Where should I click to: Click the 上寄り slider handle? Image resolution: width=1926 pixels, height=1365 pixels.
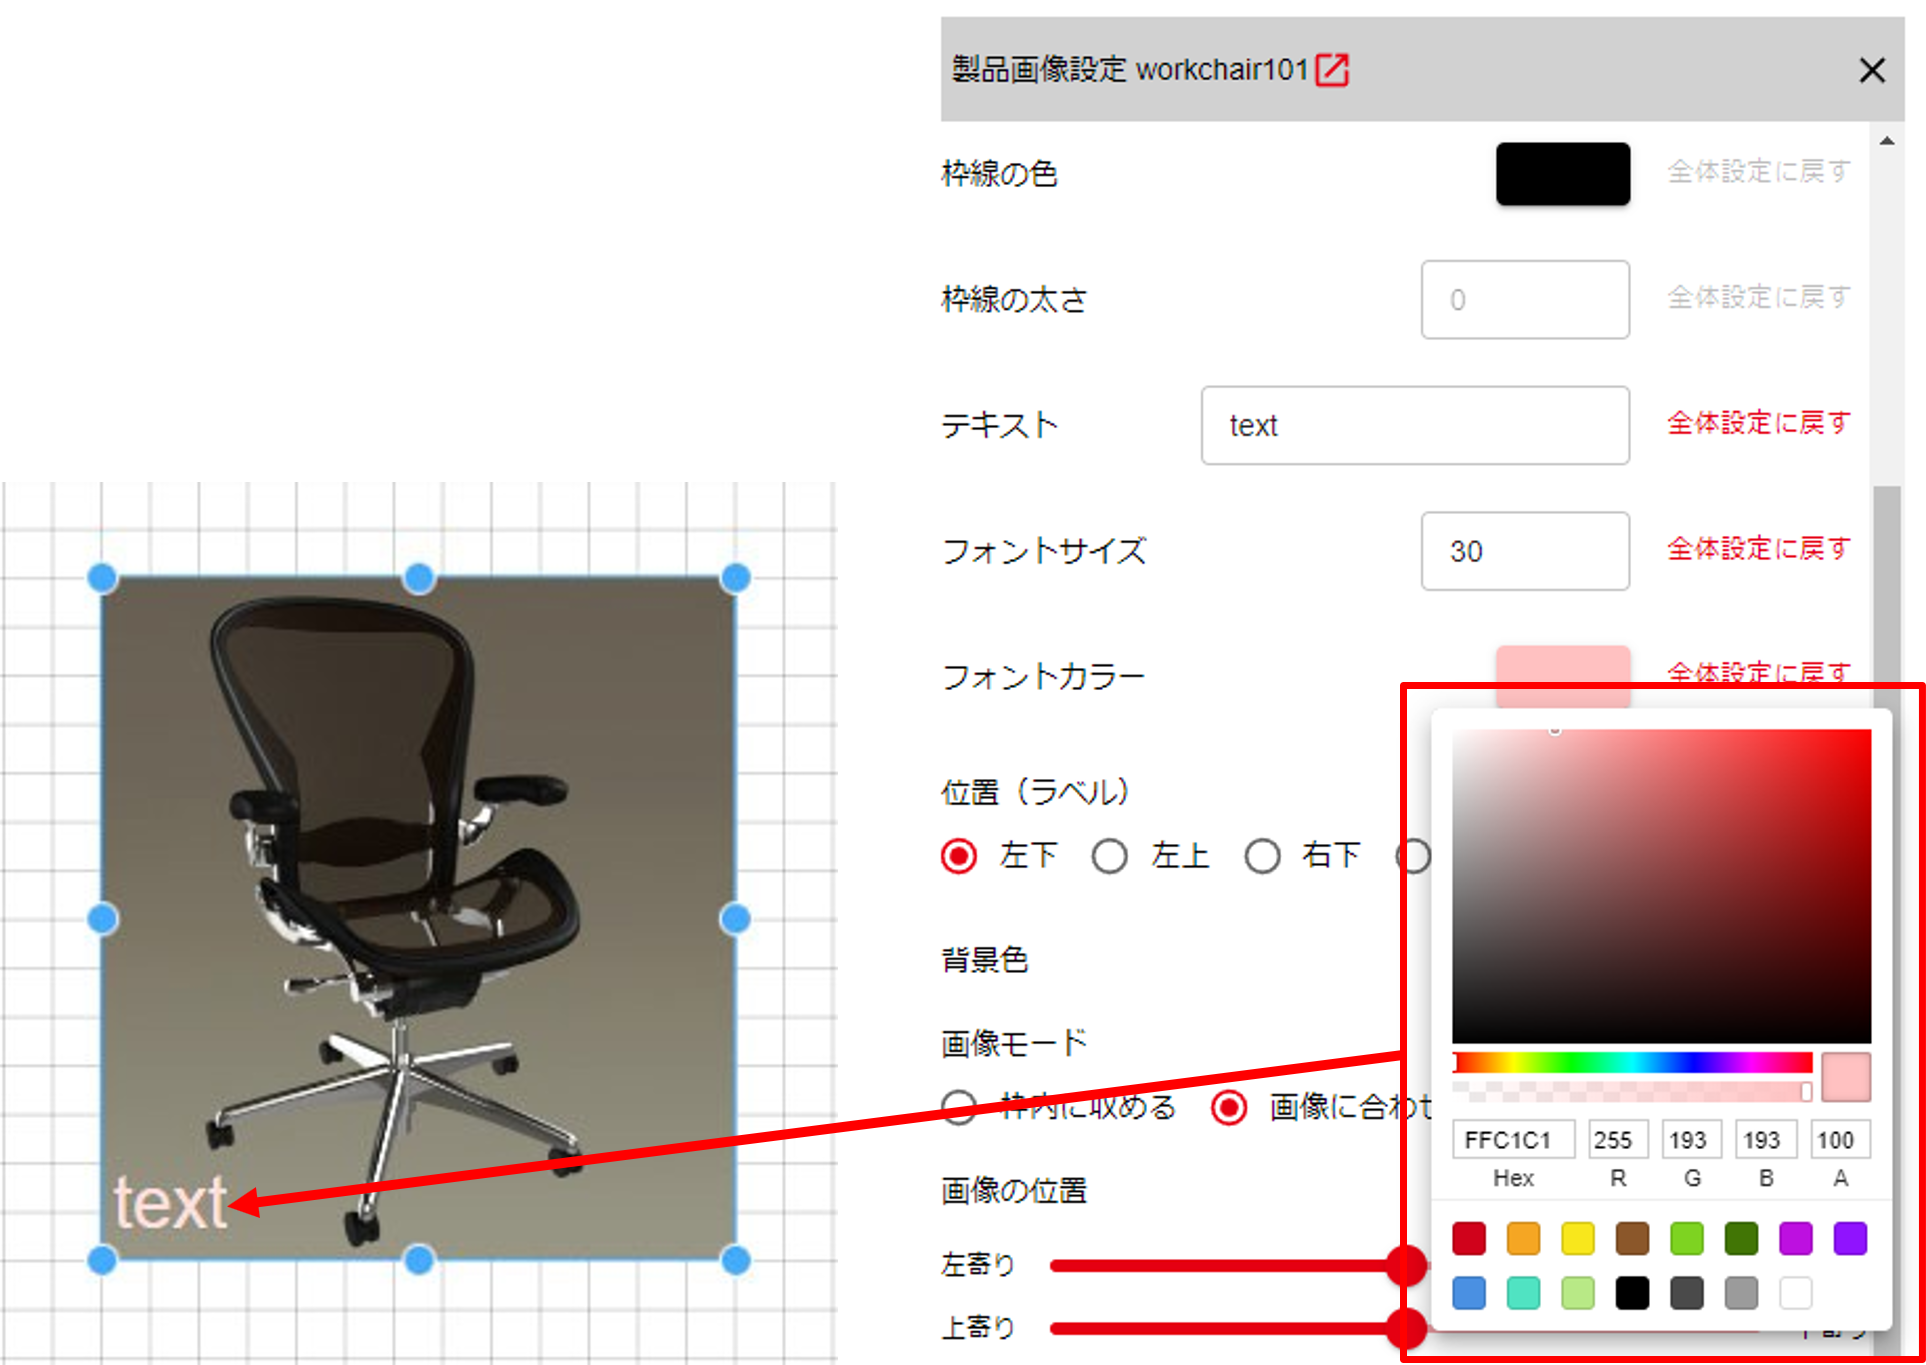click(x=1406, y=1328)
